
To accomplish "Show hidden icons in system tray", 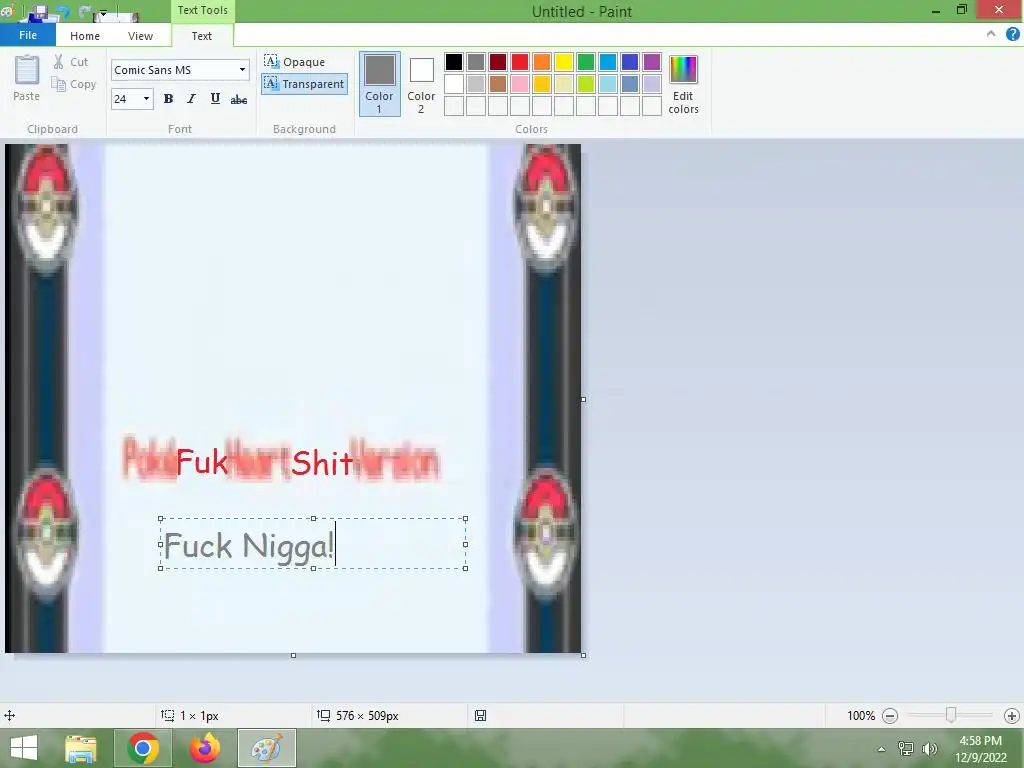I will click(881, 749).
